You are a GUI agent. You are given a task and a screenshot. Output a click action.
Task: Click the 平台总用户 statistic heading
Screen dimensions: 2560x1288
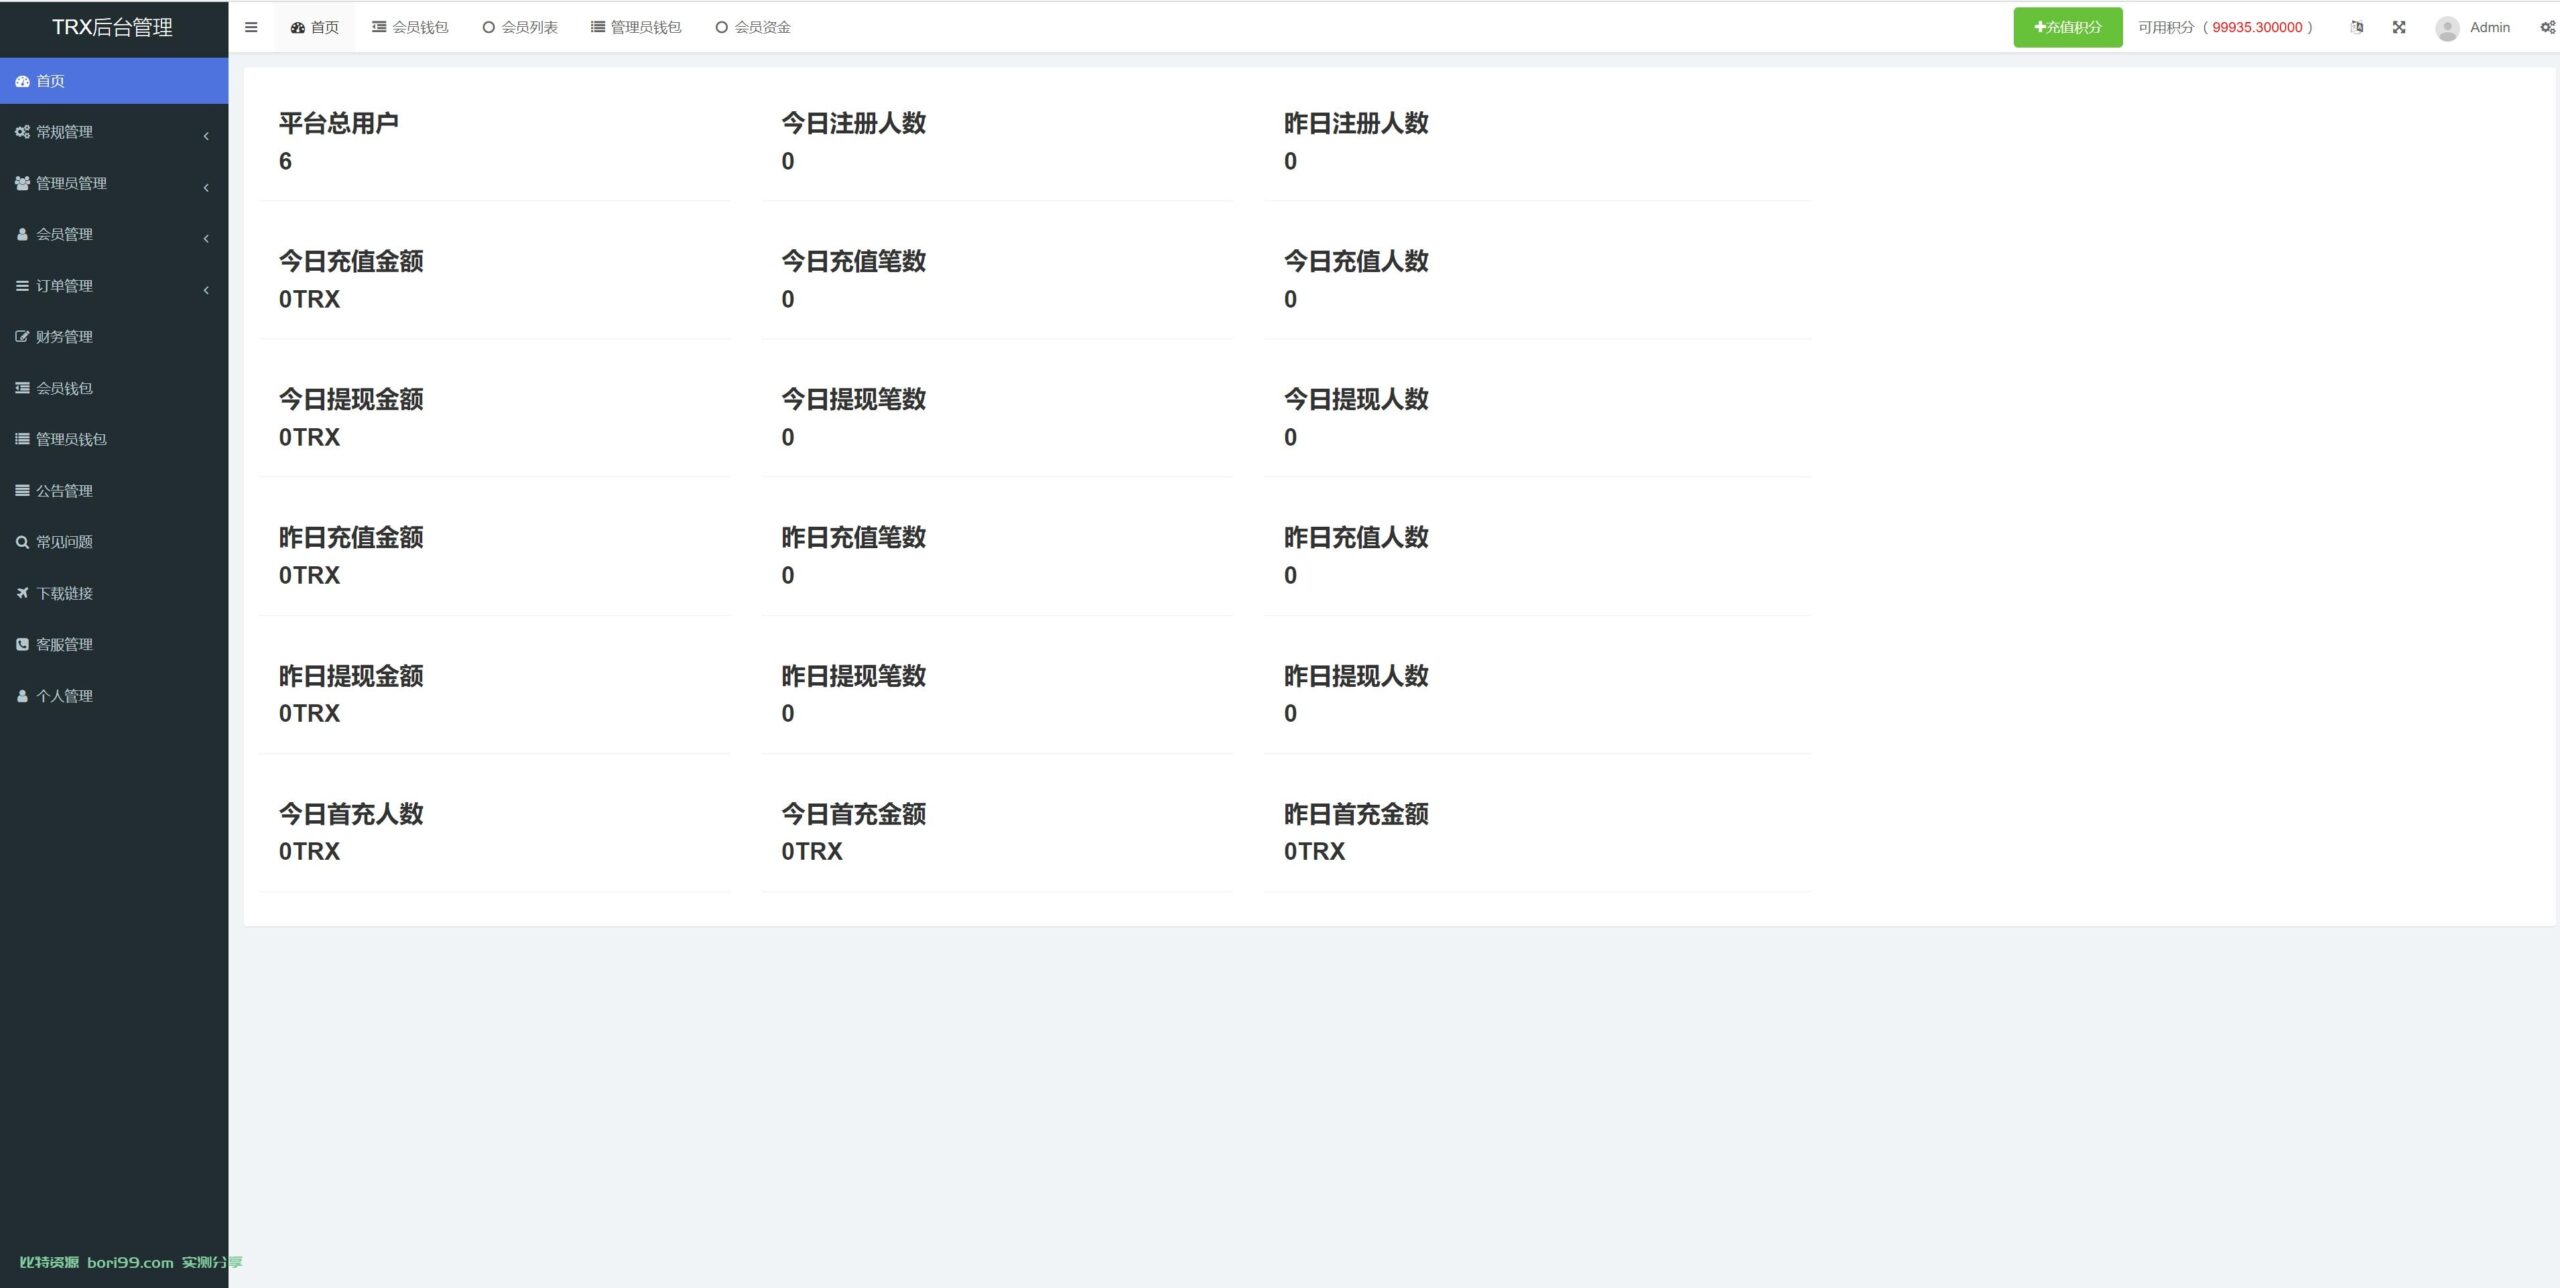point(339,123)
